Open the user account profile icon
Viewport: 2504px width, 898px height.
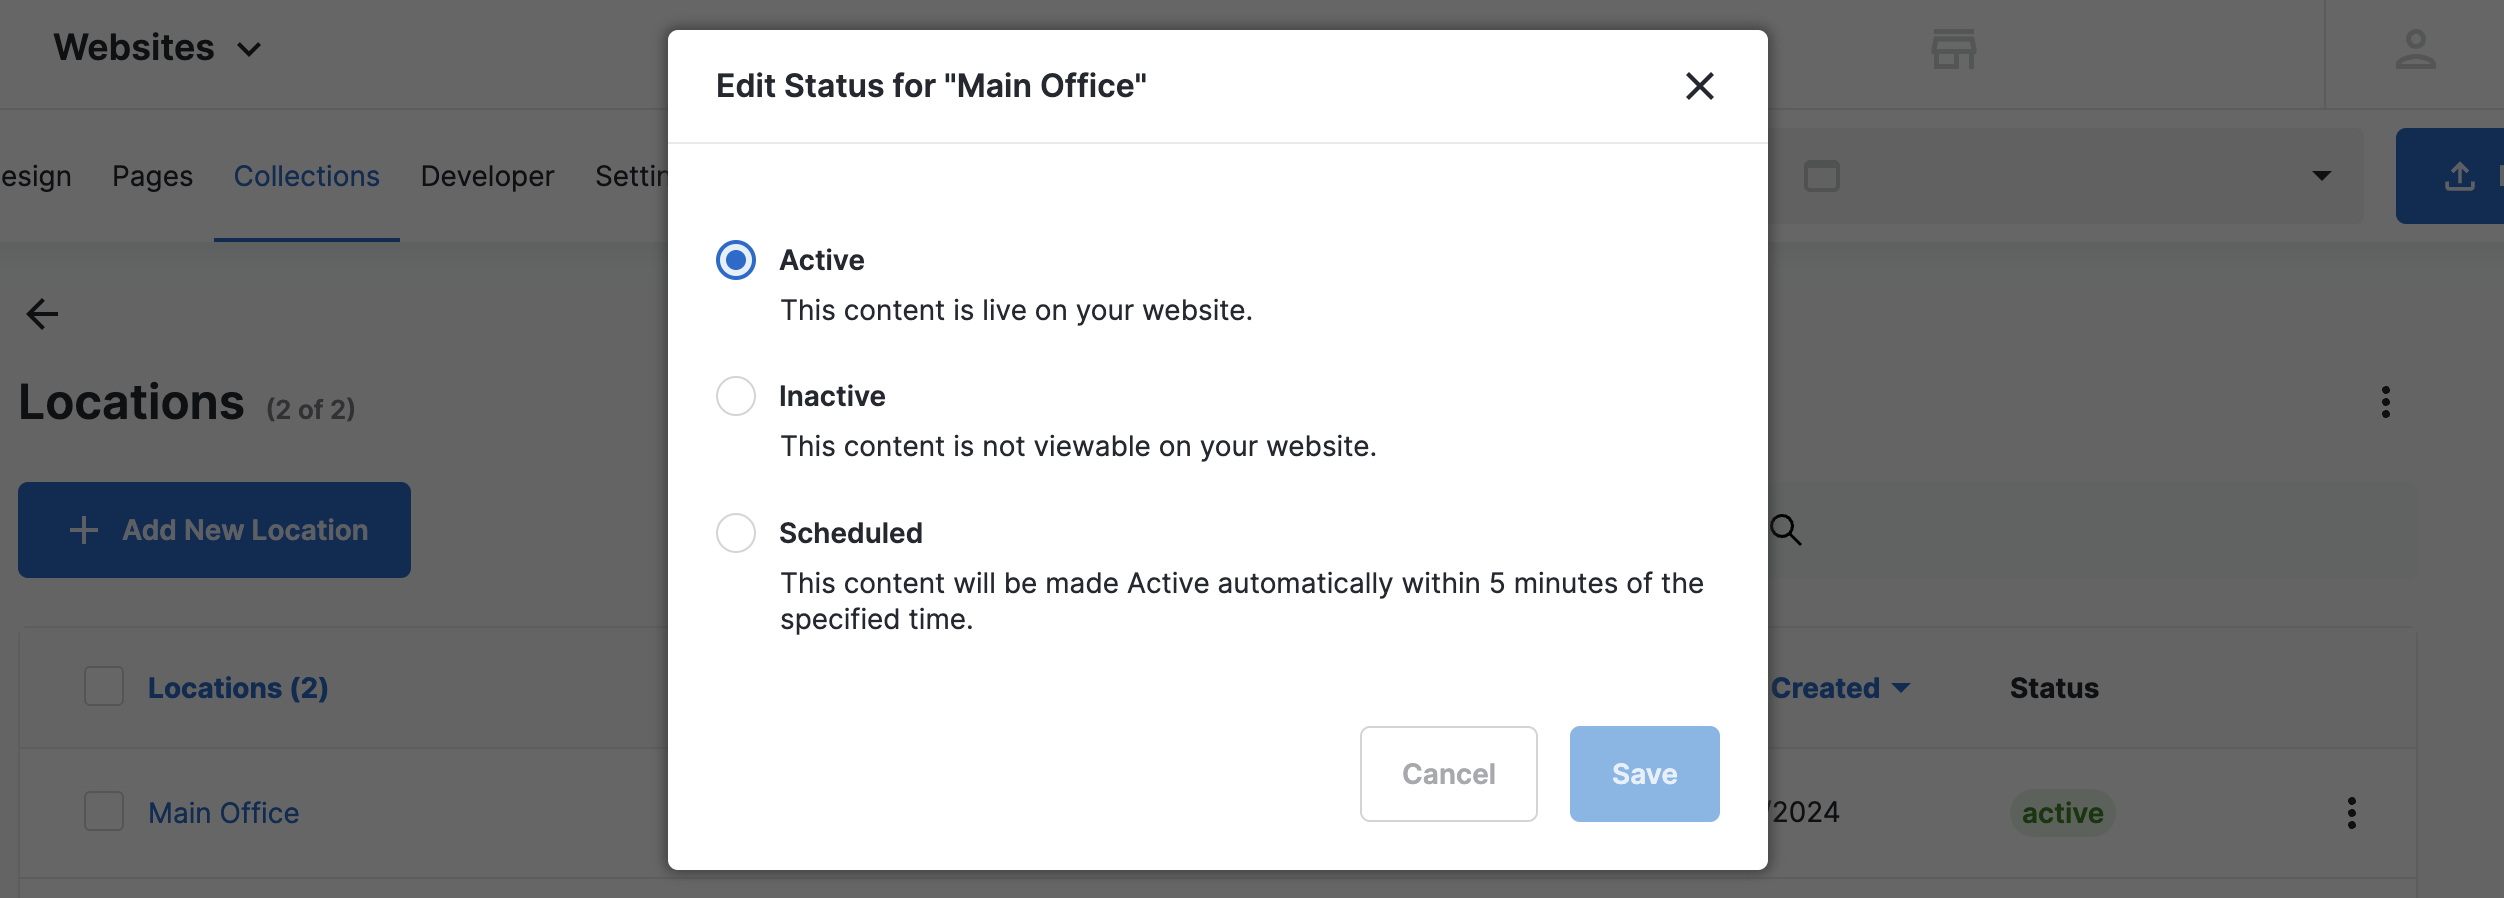pos(2415,49)
